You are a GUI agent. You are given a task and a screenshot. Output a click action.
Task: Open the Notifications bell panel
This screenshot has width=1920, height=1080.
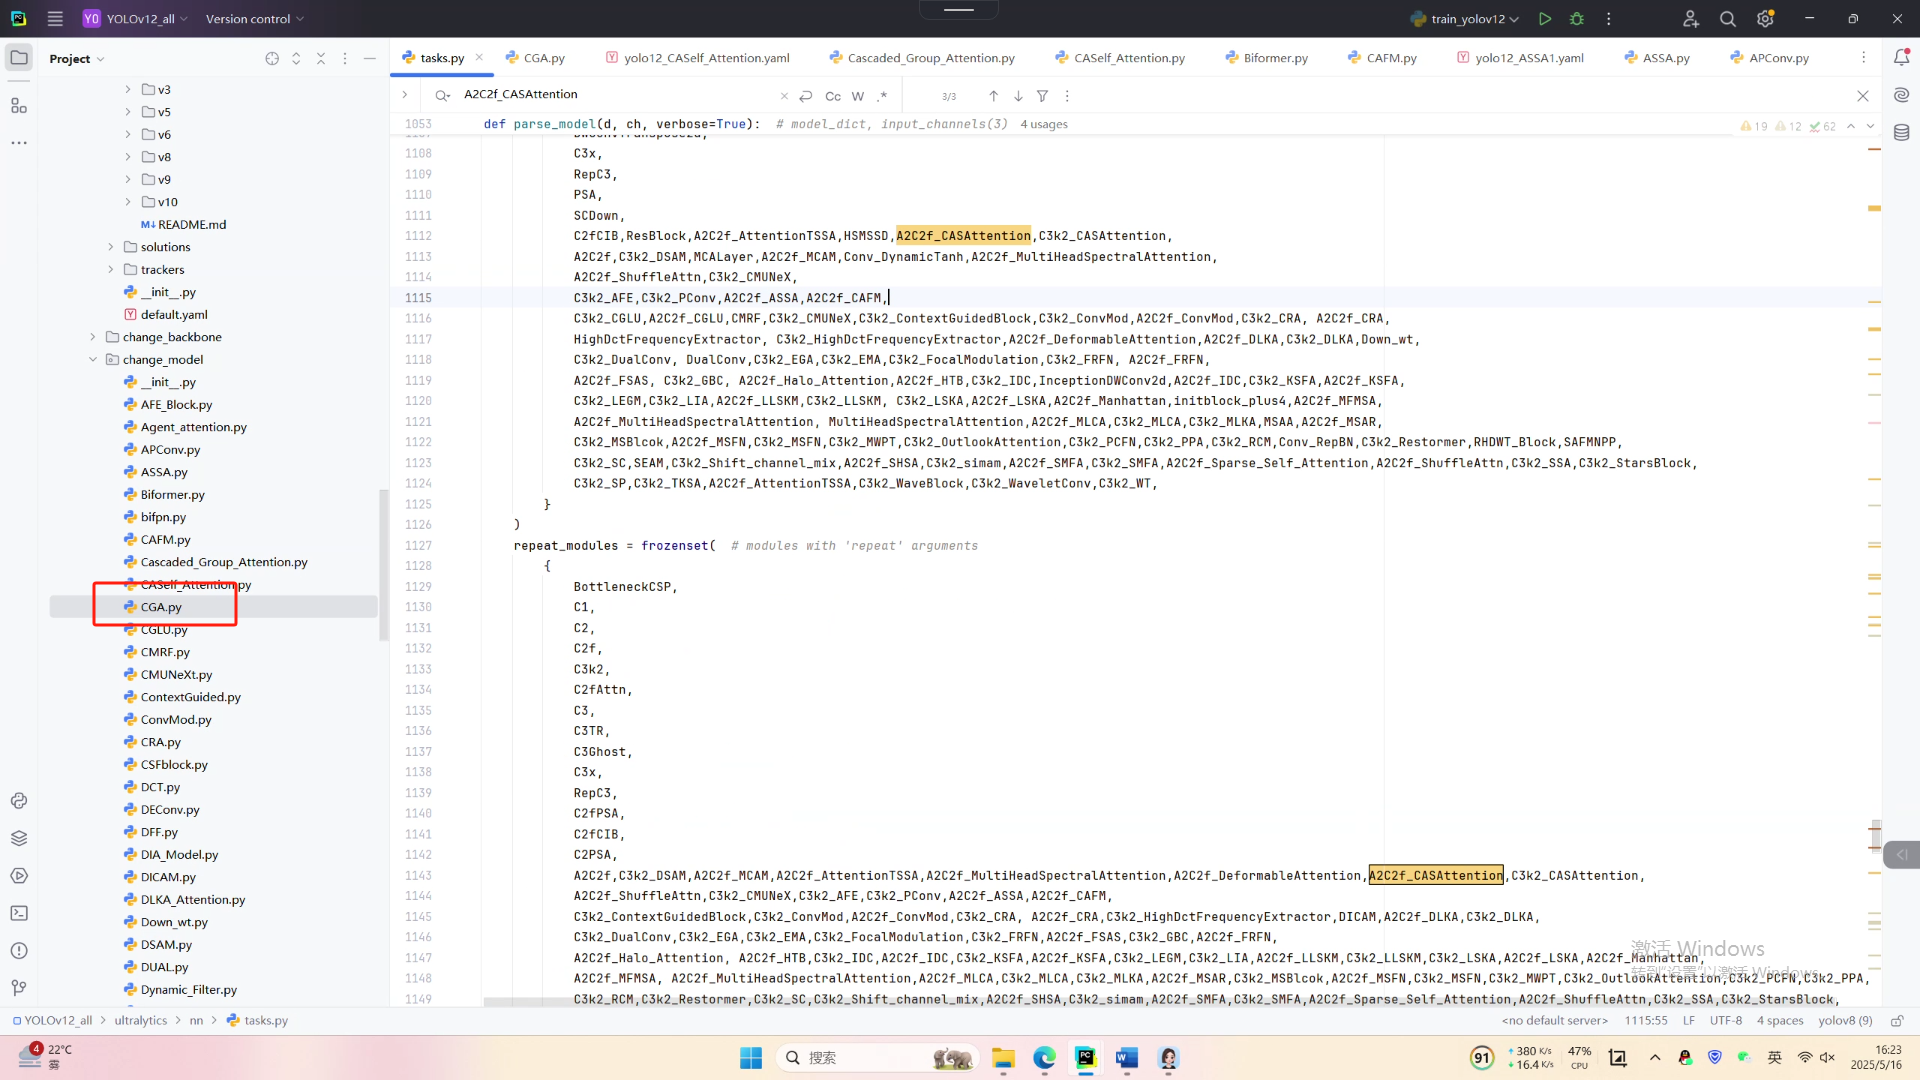click(1901, 58)
